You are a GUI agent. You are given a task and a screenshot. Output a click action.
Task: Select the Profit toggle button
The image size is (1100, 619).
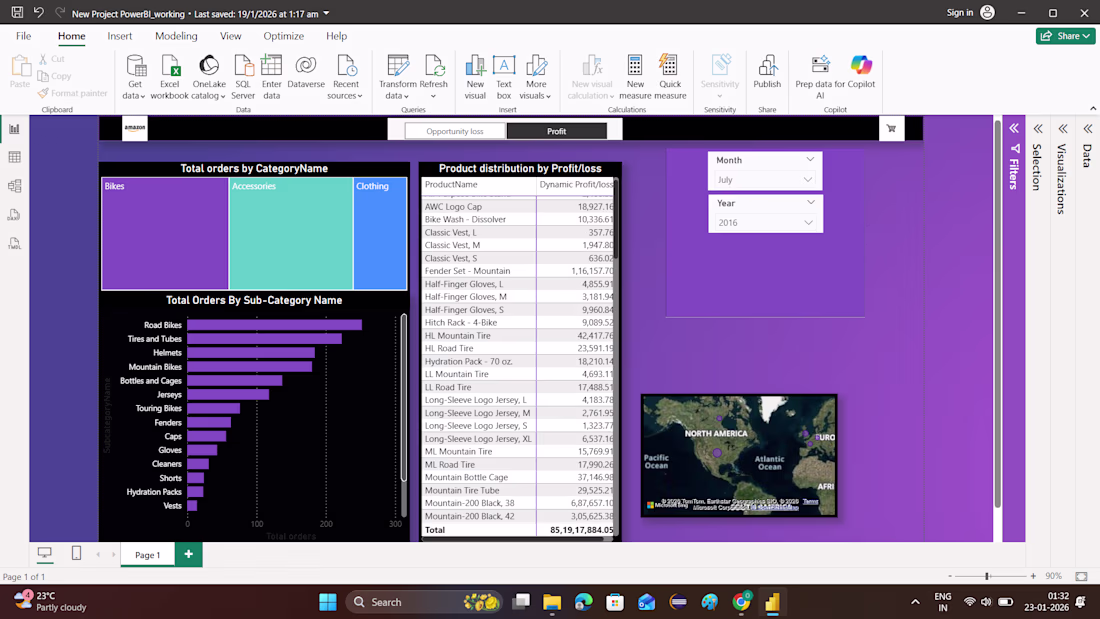click(557, 131)
